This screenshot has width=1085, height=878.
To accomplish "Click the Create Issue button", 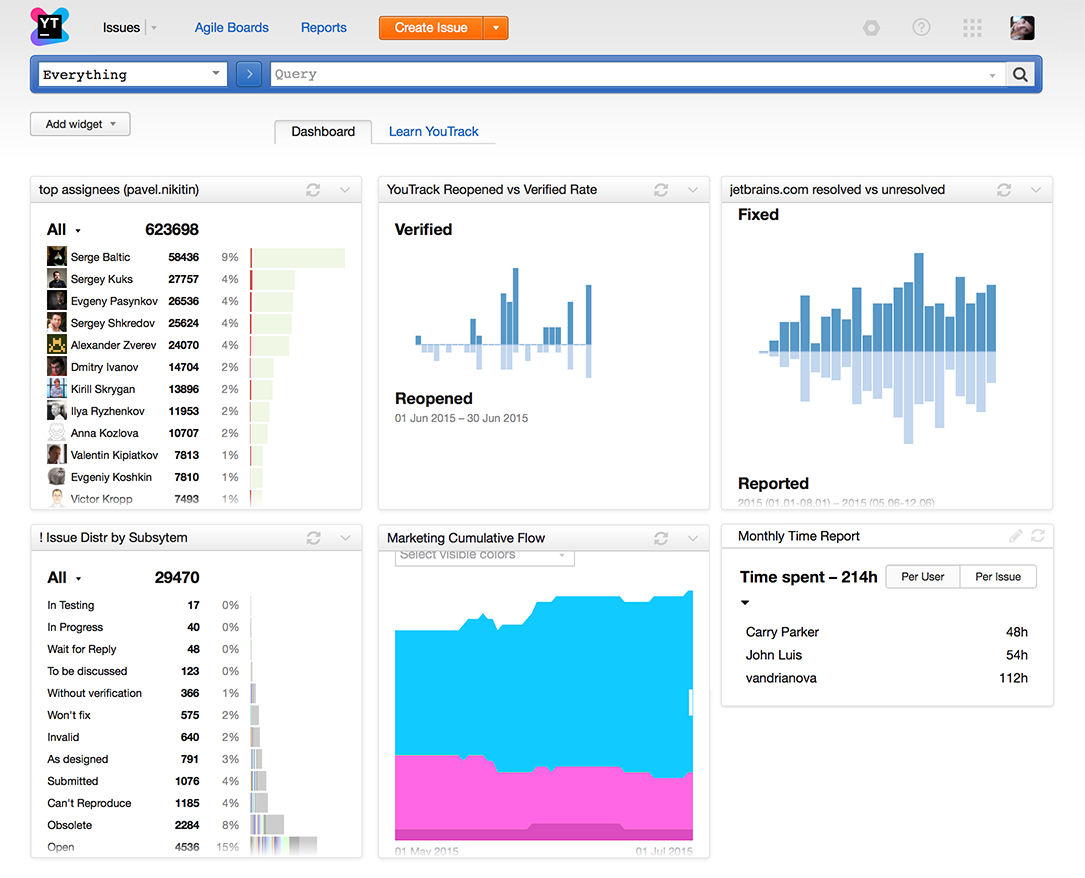I will tap(431, 28).
